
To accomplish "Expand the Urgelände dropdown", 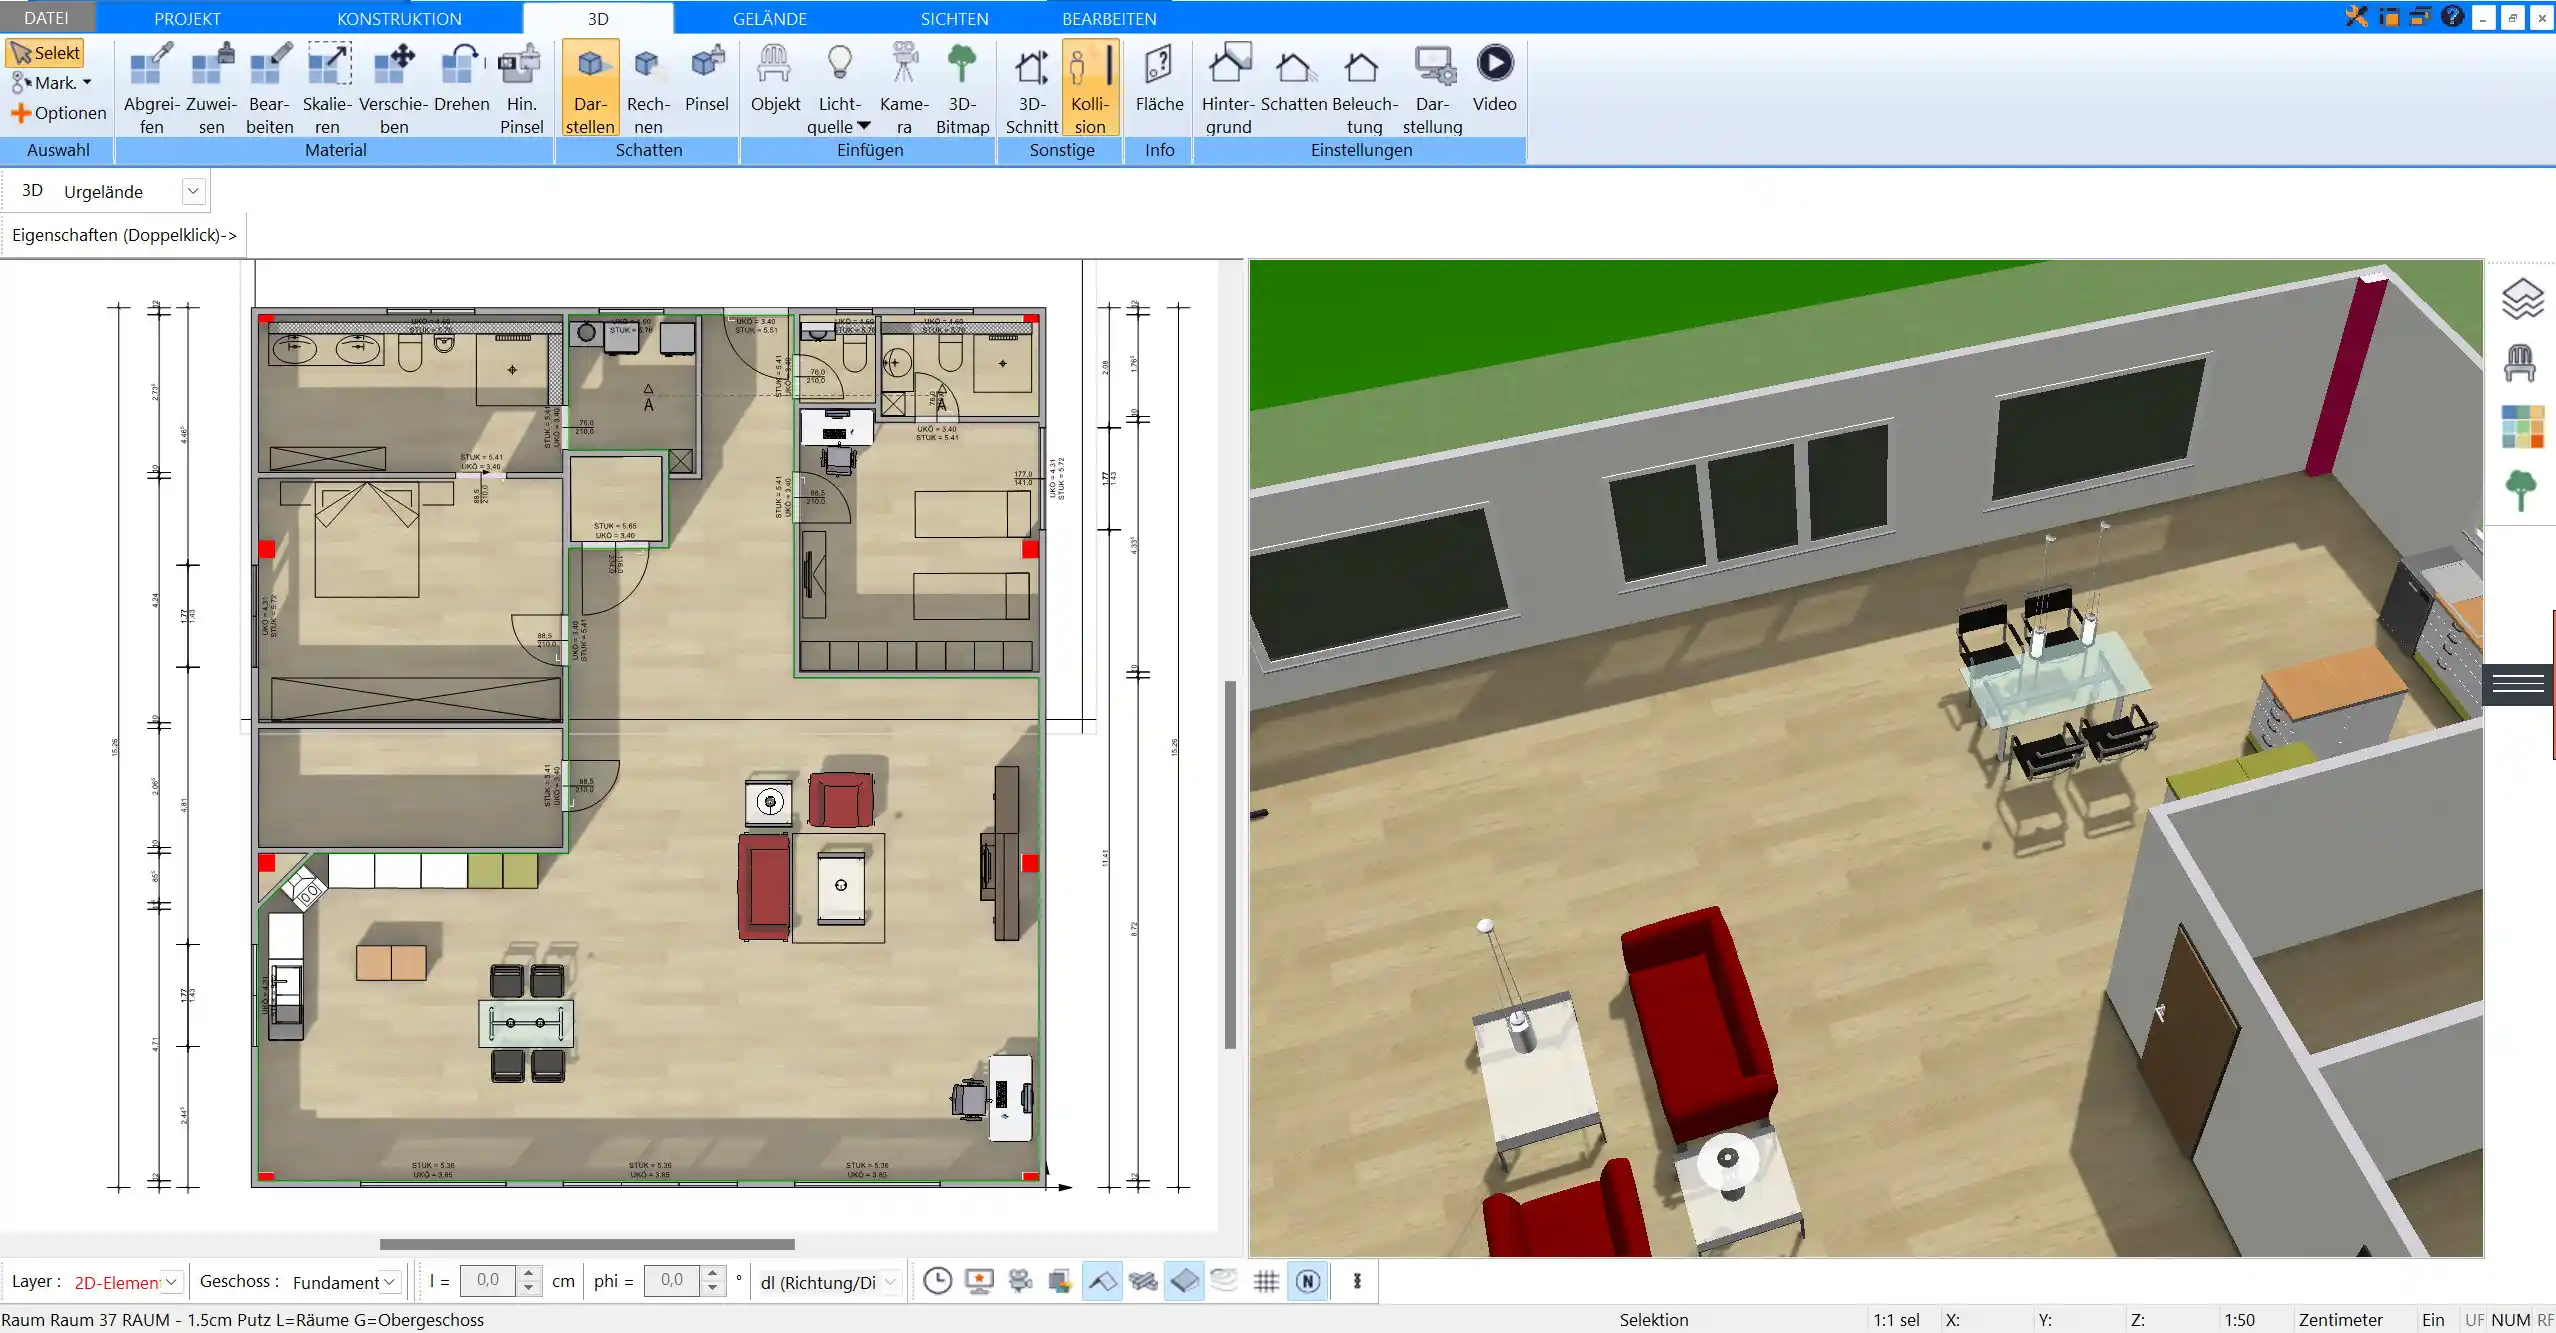I will point(193,191).
